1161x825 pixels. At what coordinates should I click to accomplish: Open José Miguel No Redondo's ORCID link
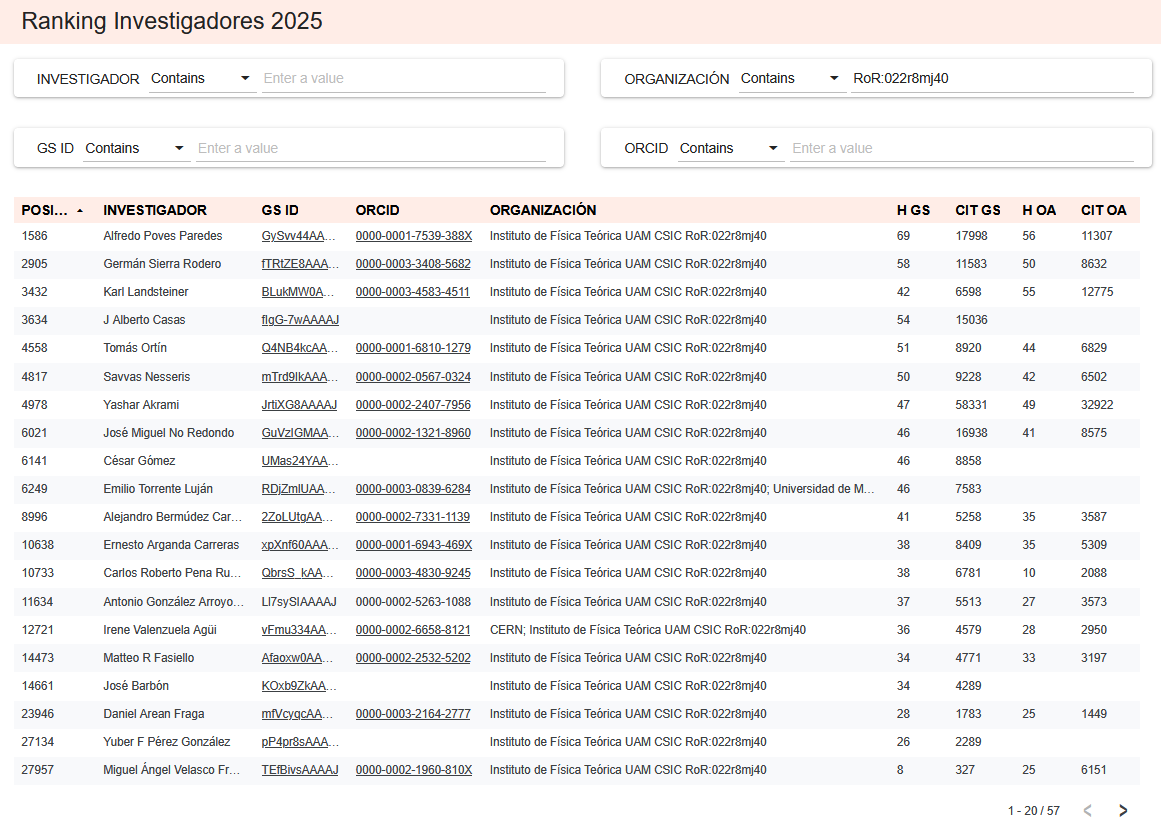pos(413,433)
